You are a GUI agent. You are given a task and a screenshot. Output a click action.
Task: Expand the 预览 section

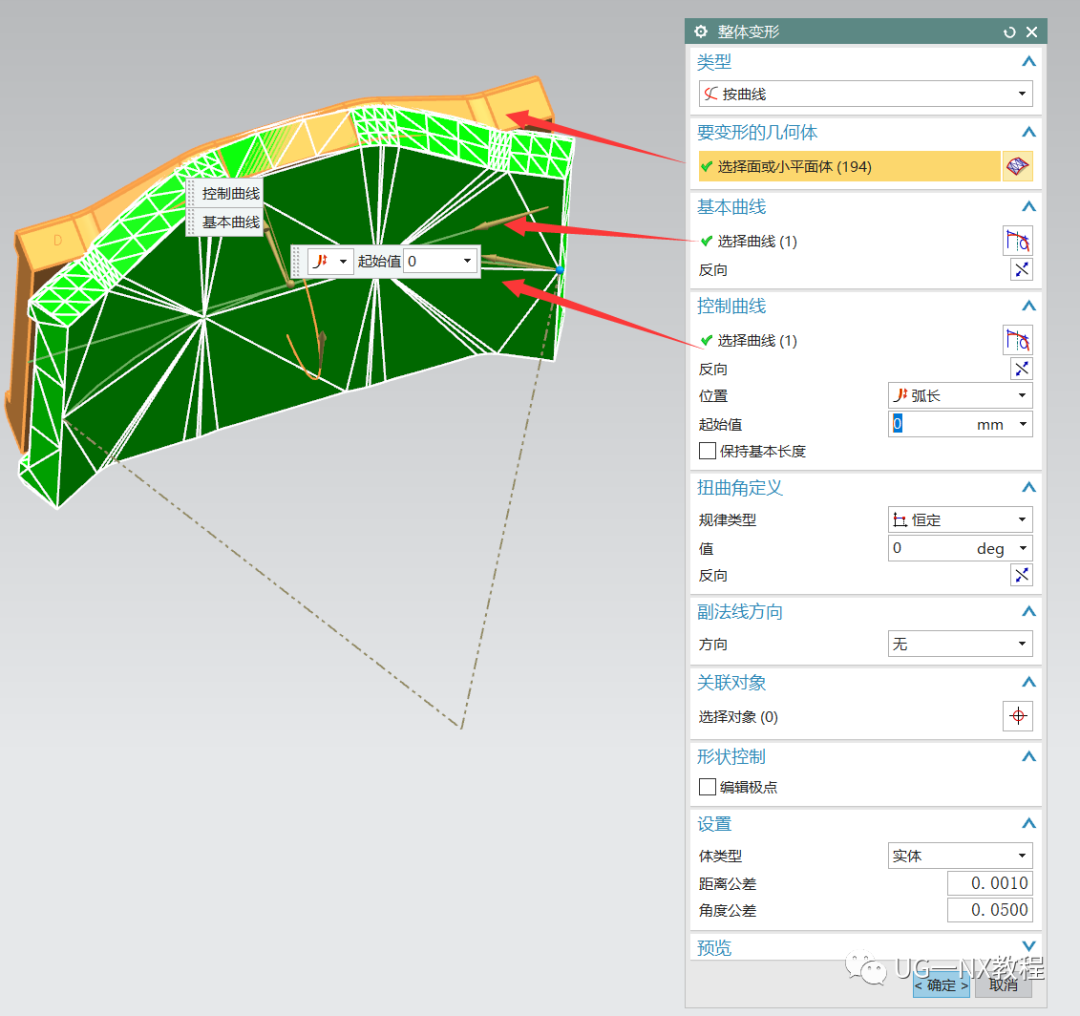(1028, 946)
